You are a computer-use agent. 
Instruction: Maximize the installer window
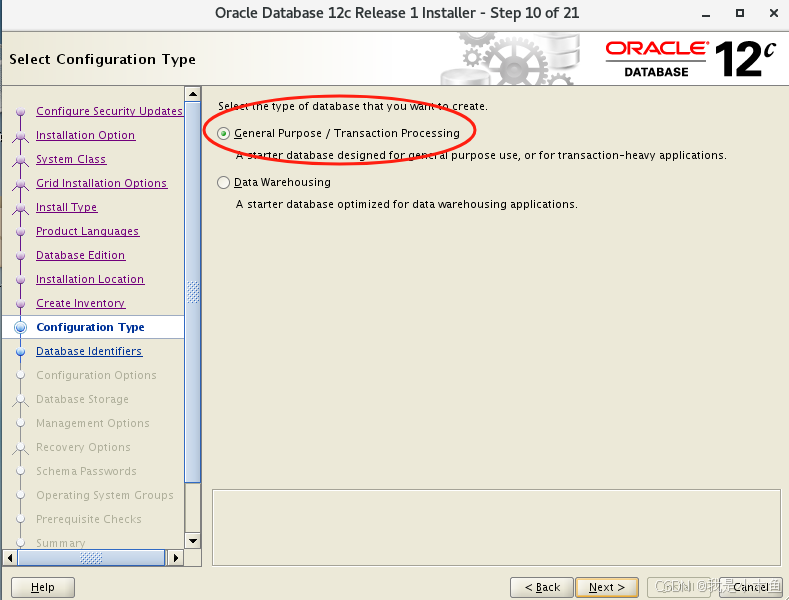coord(740,13)
